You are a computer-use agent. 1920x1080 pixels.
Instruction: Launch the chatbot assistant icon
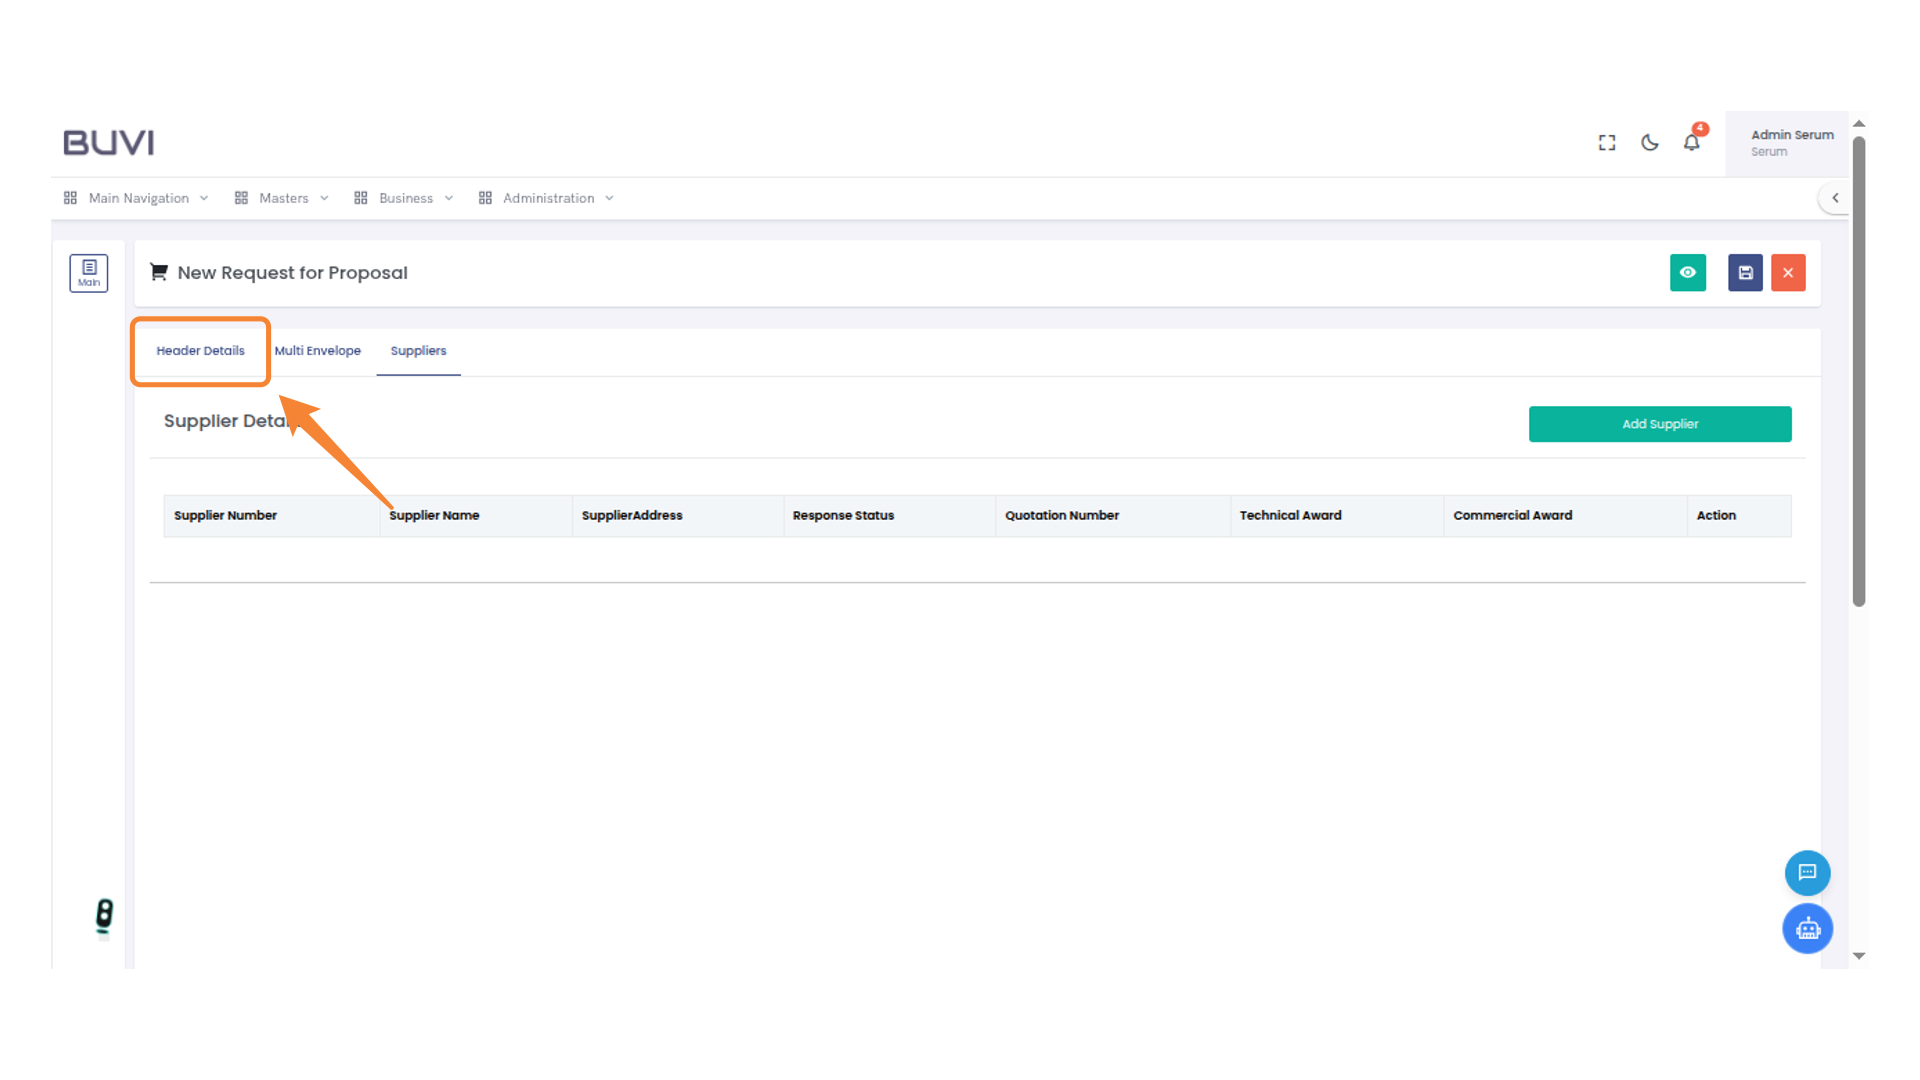point(1807,928)
